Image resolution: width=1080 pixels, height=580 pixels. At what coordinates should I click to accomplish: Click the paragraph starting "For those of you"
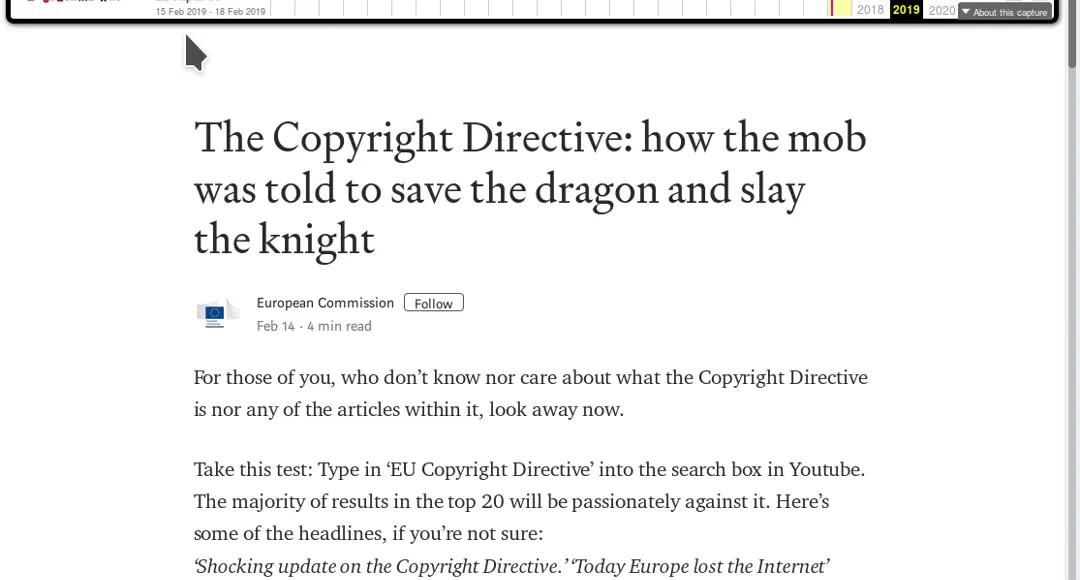[x=530, y=393]
